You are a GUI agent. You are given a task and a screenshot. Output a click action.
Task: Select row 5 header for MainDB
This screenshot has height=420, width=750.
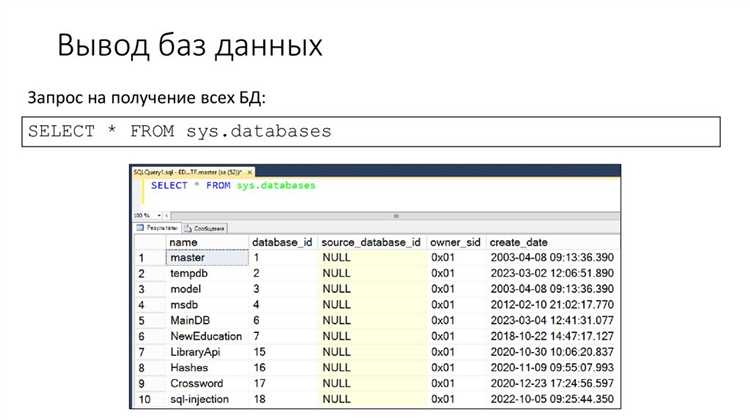point(143,320)
